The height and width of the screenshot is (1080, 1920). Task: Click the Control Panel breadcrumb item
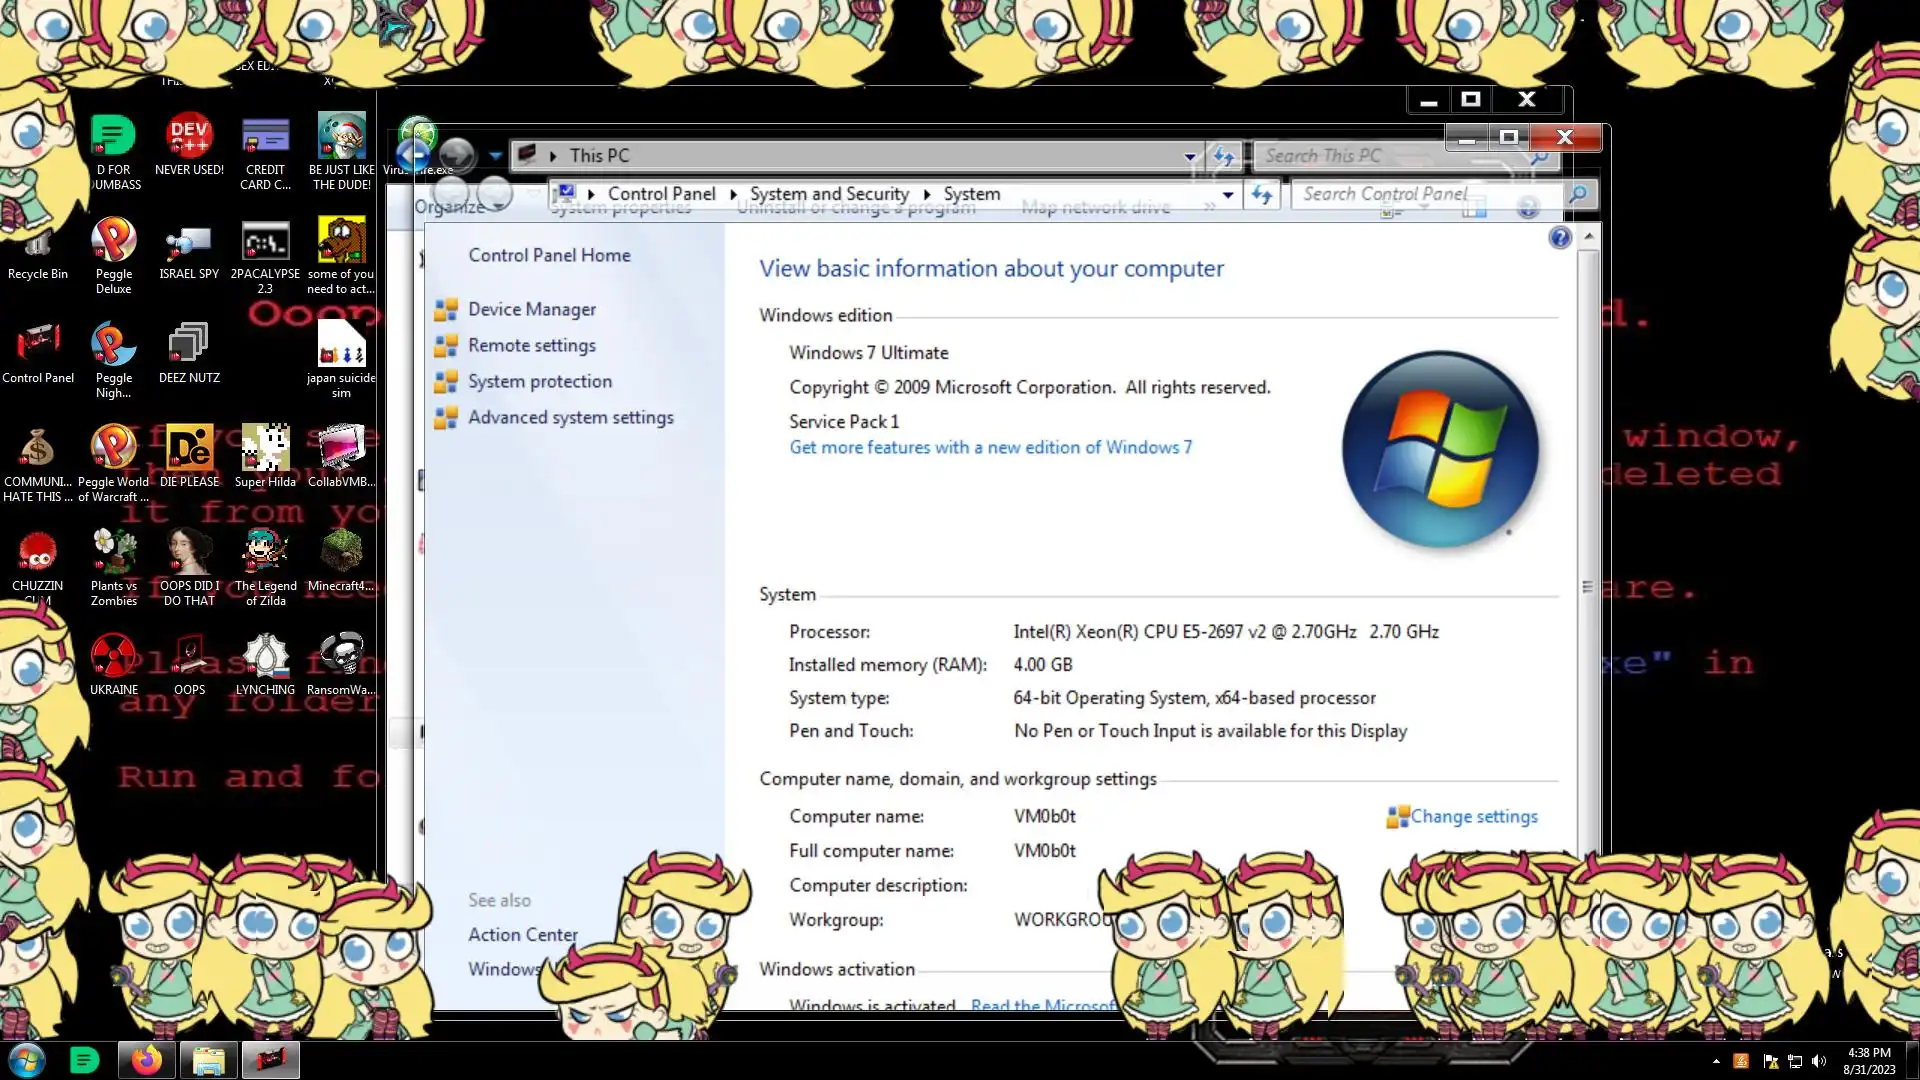coord(661,194)
